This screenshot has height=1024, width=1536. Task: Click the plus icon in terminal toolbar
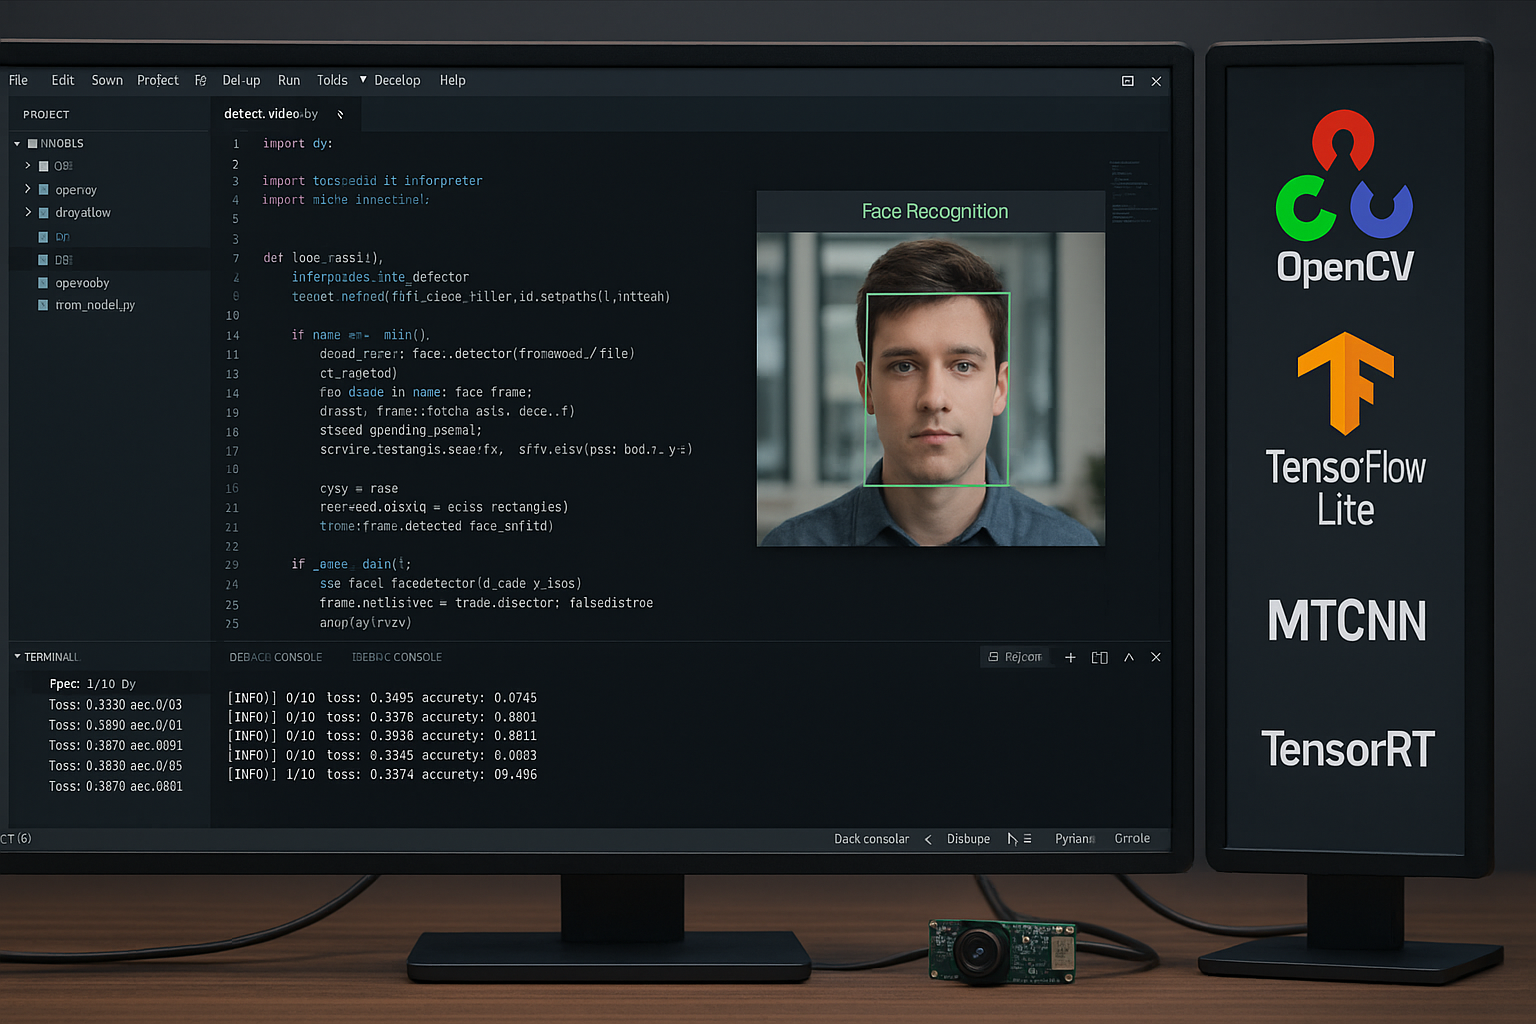click(1070, 657)
